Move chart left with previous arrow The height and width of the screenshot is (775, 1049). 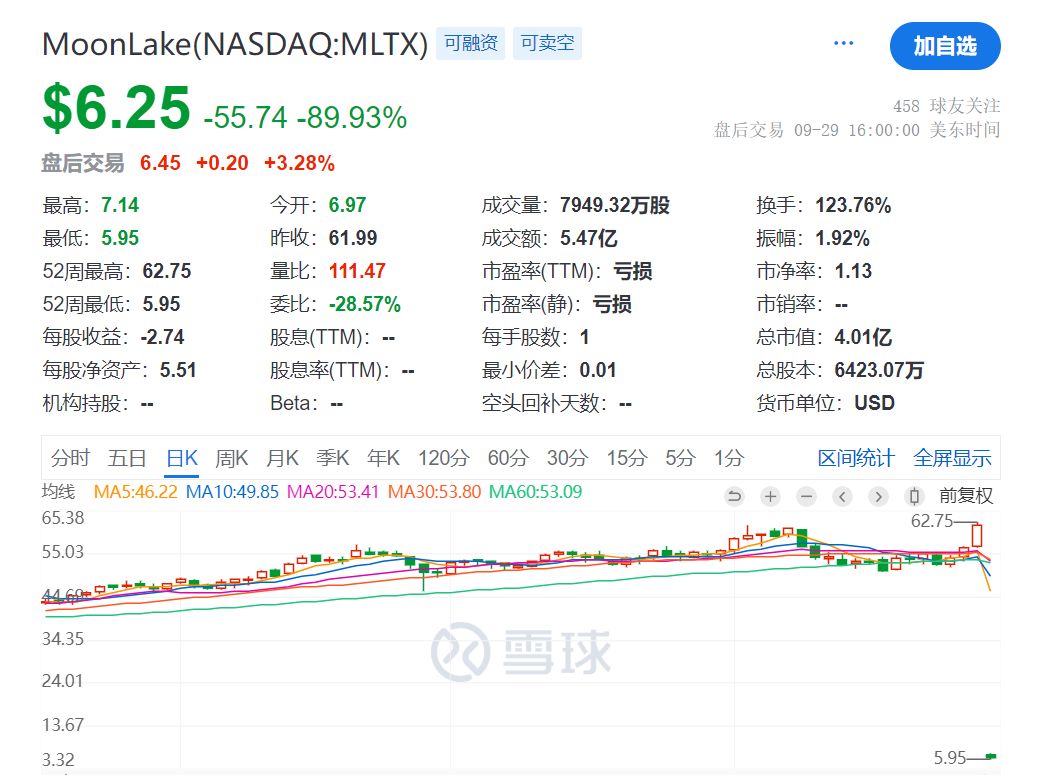coord(842,496)
